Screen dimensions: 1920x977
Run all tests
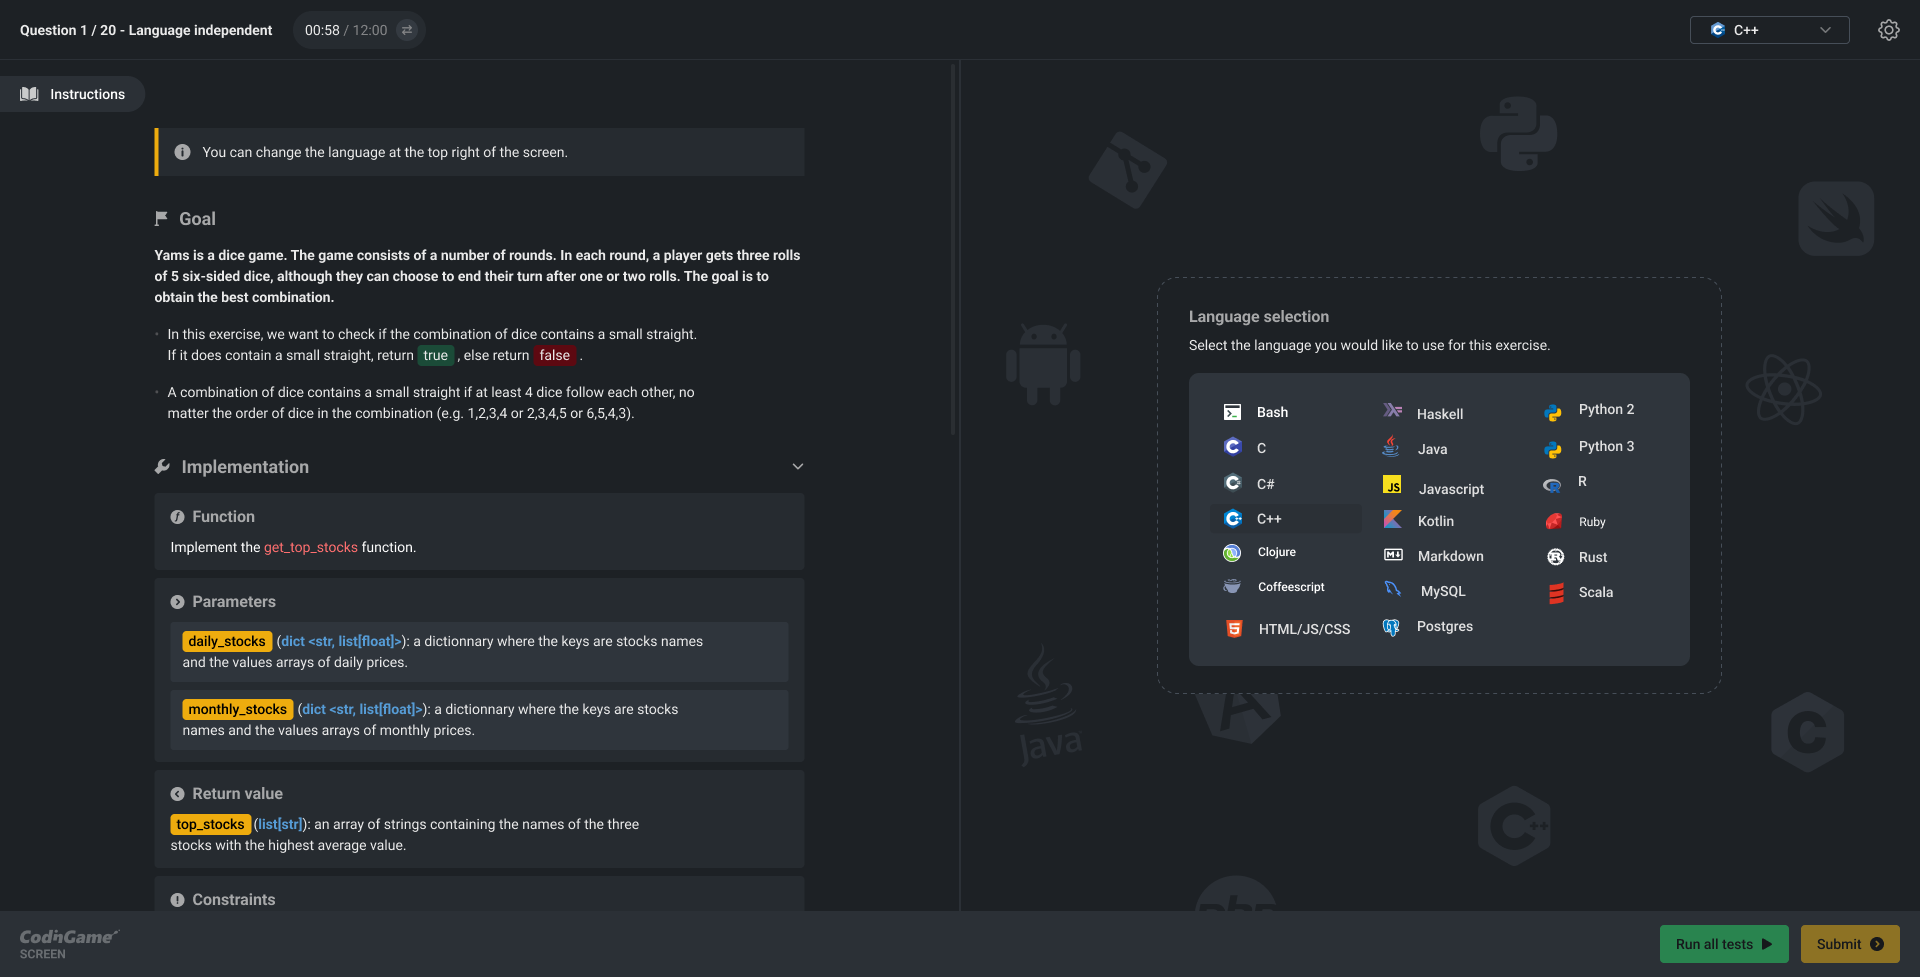pos(1723,944)
